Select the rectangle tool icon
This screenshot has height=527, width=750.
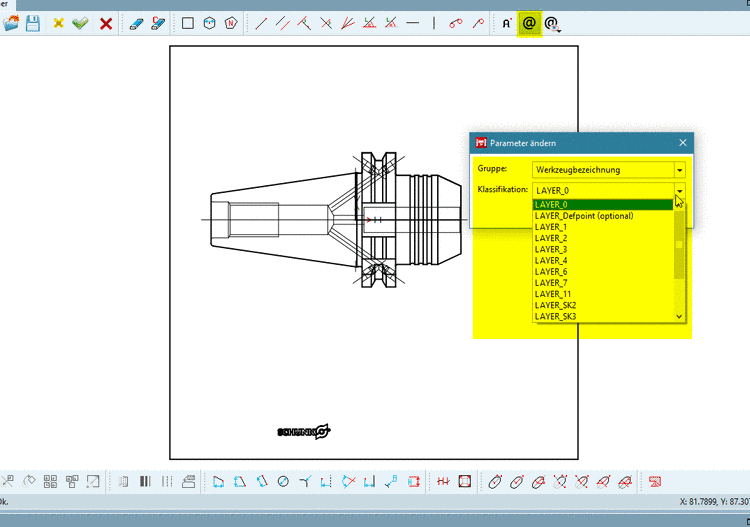click(x=188, y=23)
